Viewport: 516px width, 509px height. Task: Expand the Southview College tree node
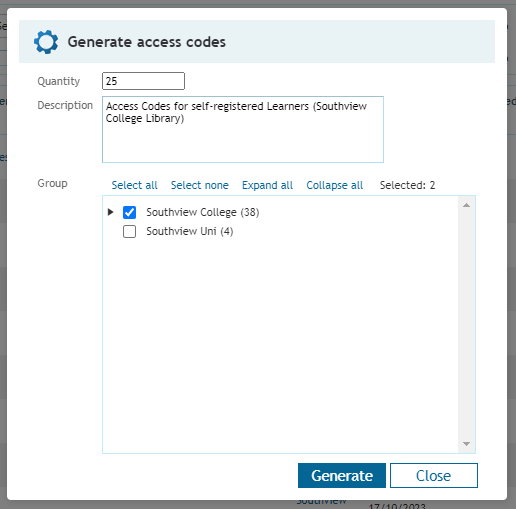point(111,212)
